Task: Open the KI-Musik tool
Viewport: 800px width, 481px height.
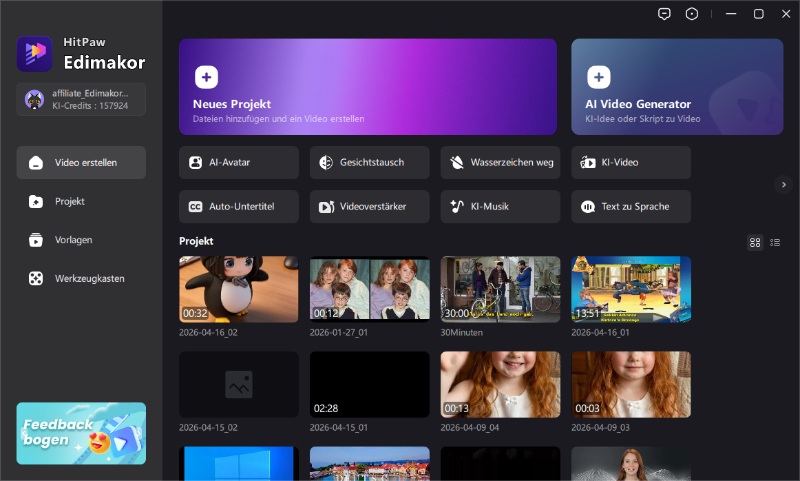Action: click(501, 207)
